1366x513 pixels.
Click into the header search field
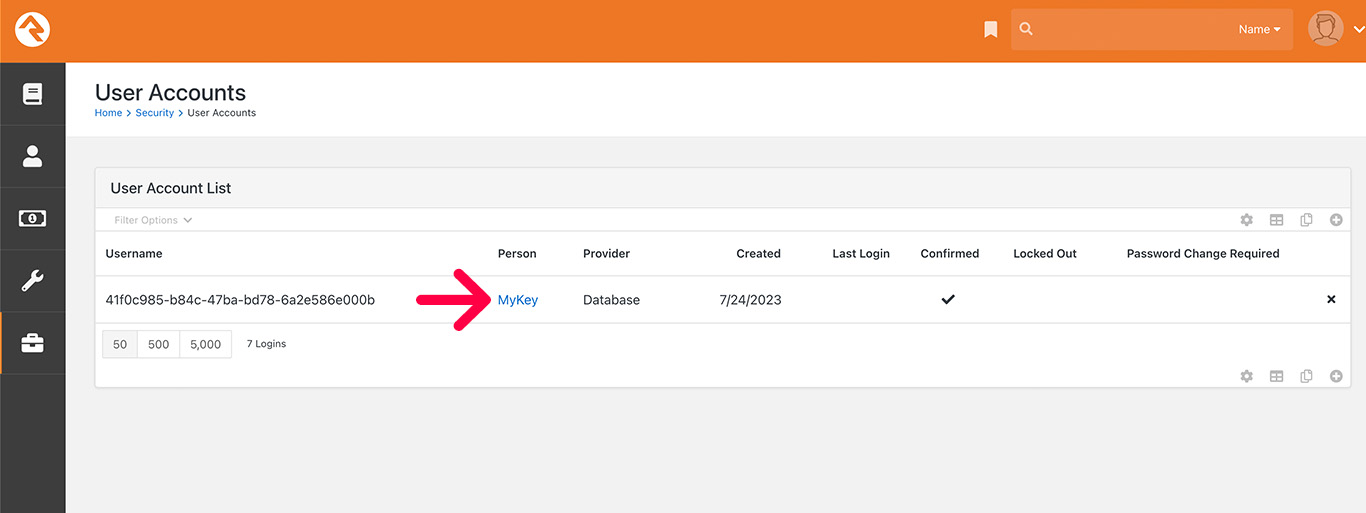tap(1130, 30)
